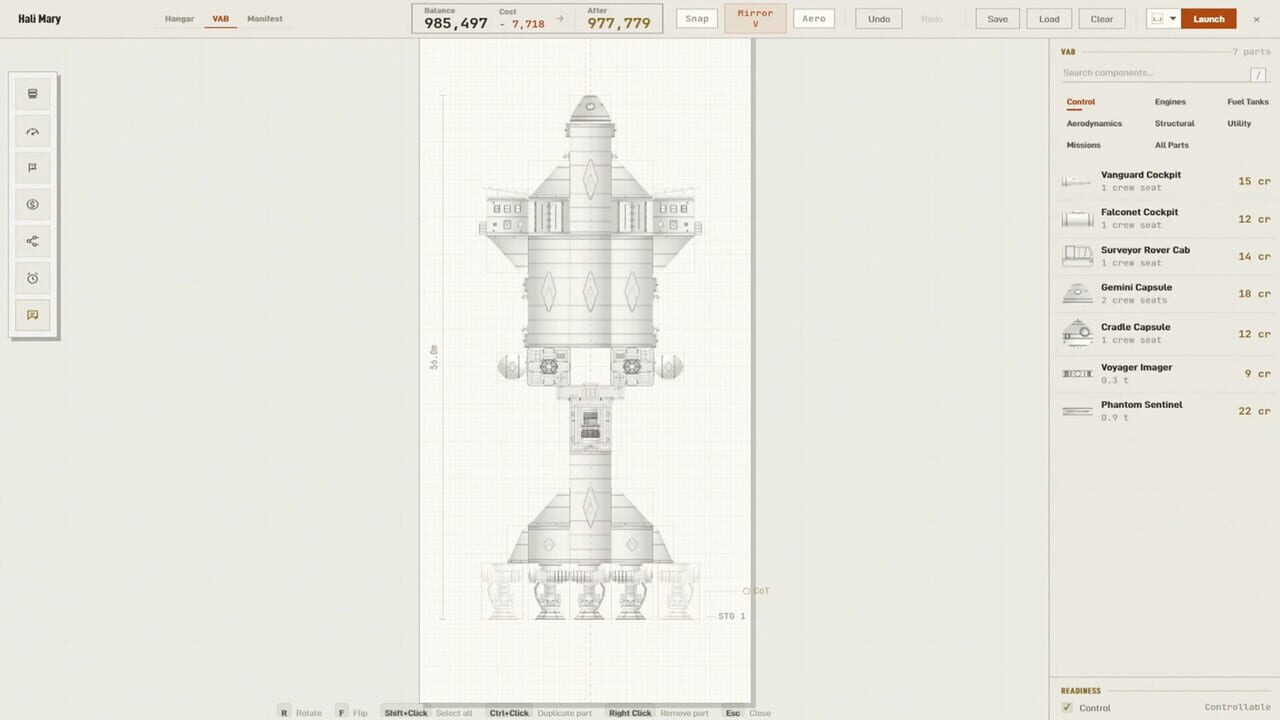Toggle Mirror V symmetry mode

[756, 19]
